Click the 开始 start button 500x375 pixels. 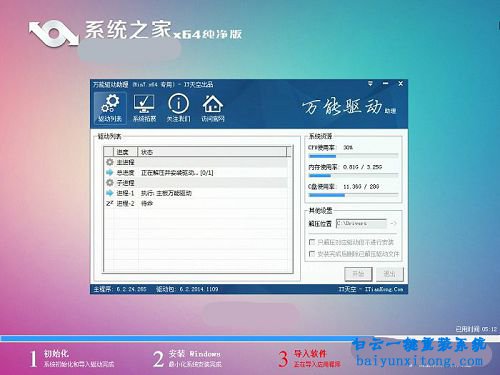pyautogui.click(x=358, y=274)
